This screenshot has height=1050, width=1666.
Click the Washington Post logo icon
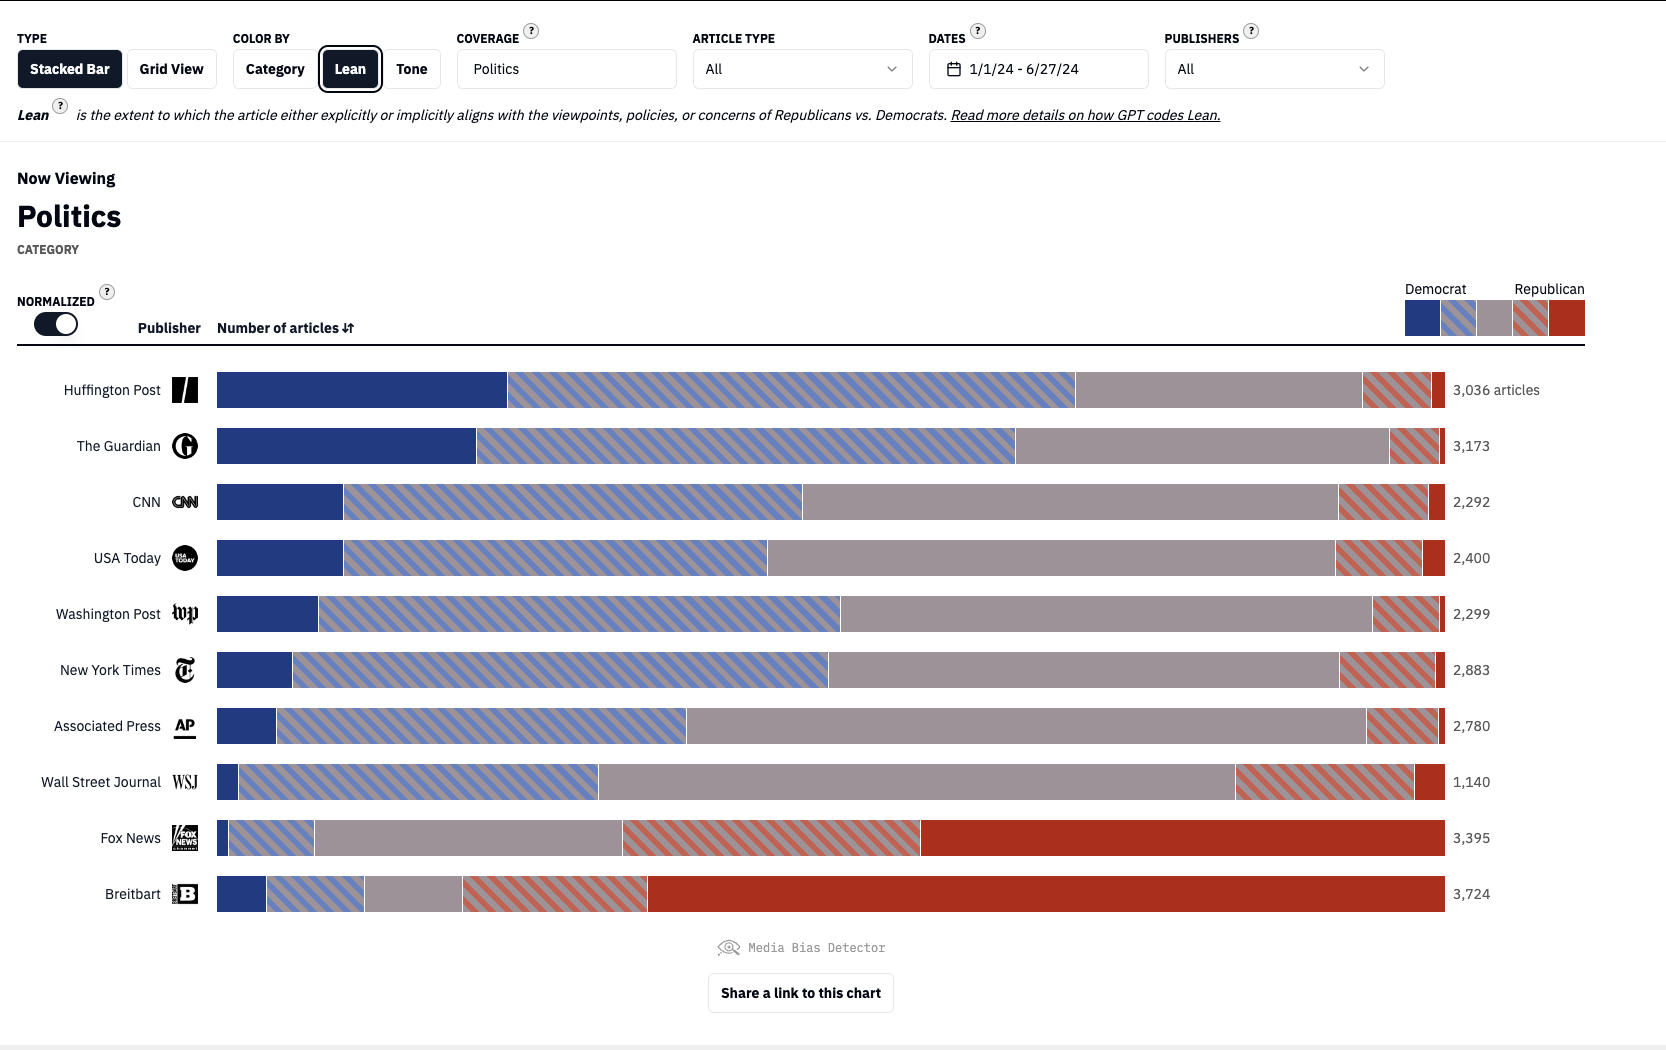[185, 613]
